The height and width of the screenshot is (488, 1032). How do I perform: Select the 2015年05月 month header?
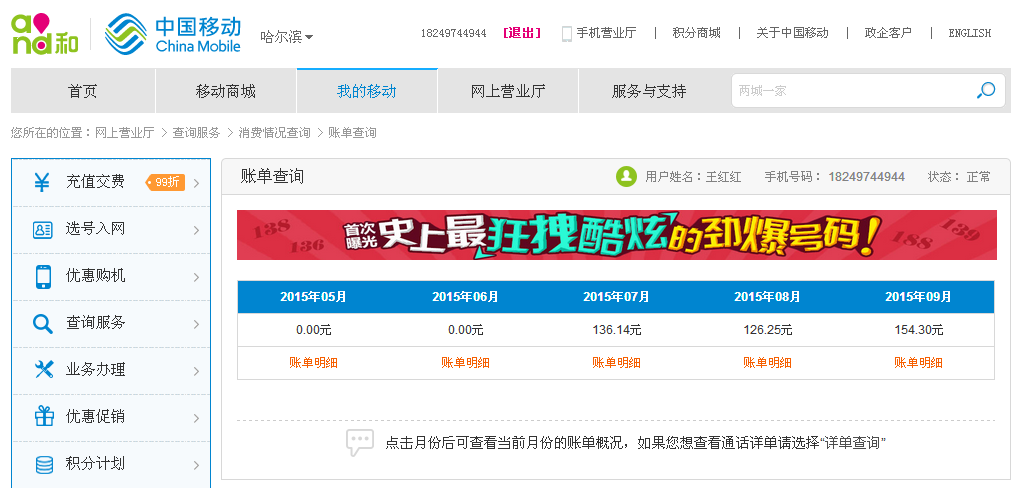pos(313,297)
